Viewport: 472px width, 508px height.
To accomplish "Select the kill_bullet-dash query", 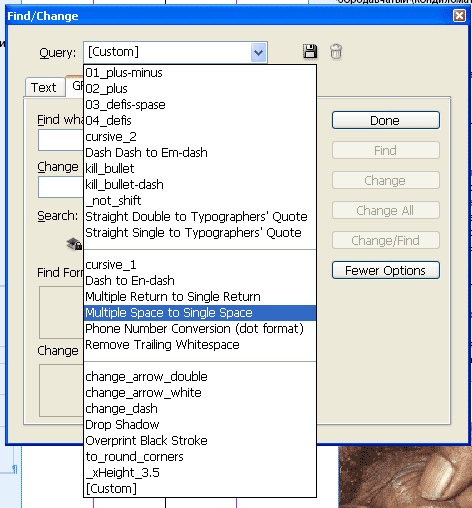I will (x=200, y=185).
